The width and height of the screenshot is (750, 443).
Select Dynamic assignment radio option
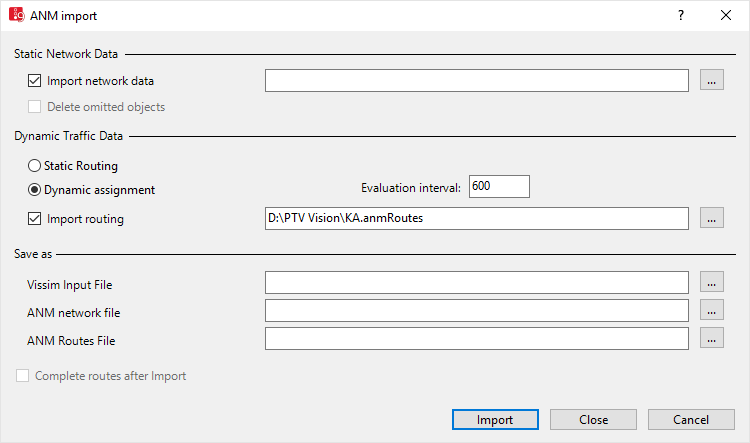tap(35, 189)
